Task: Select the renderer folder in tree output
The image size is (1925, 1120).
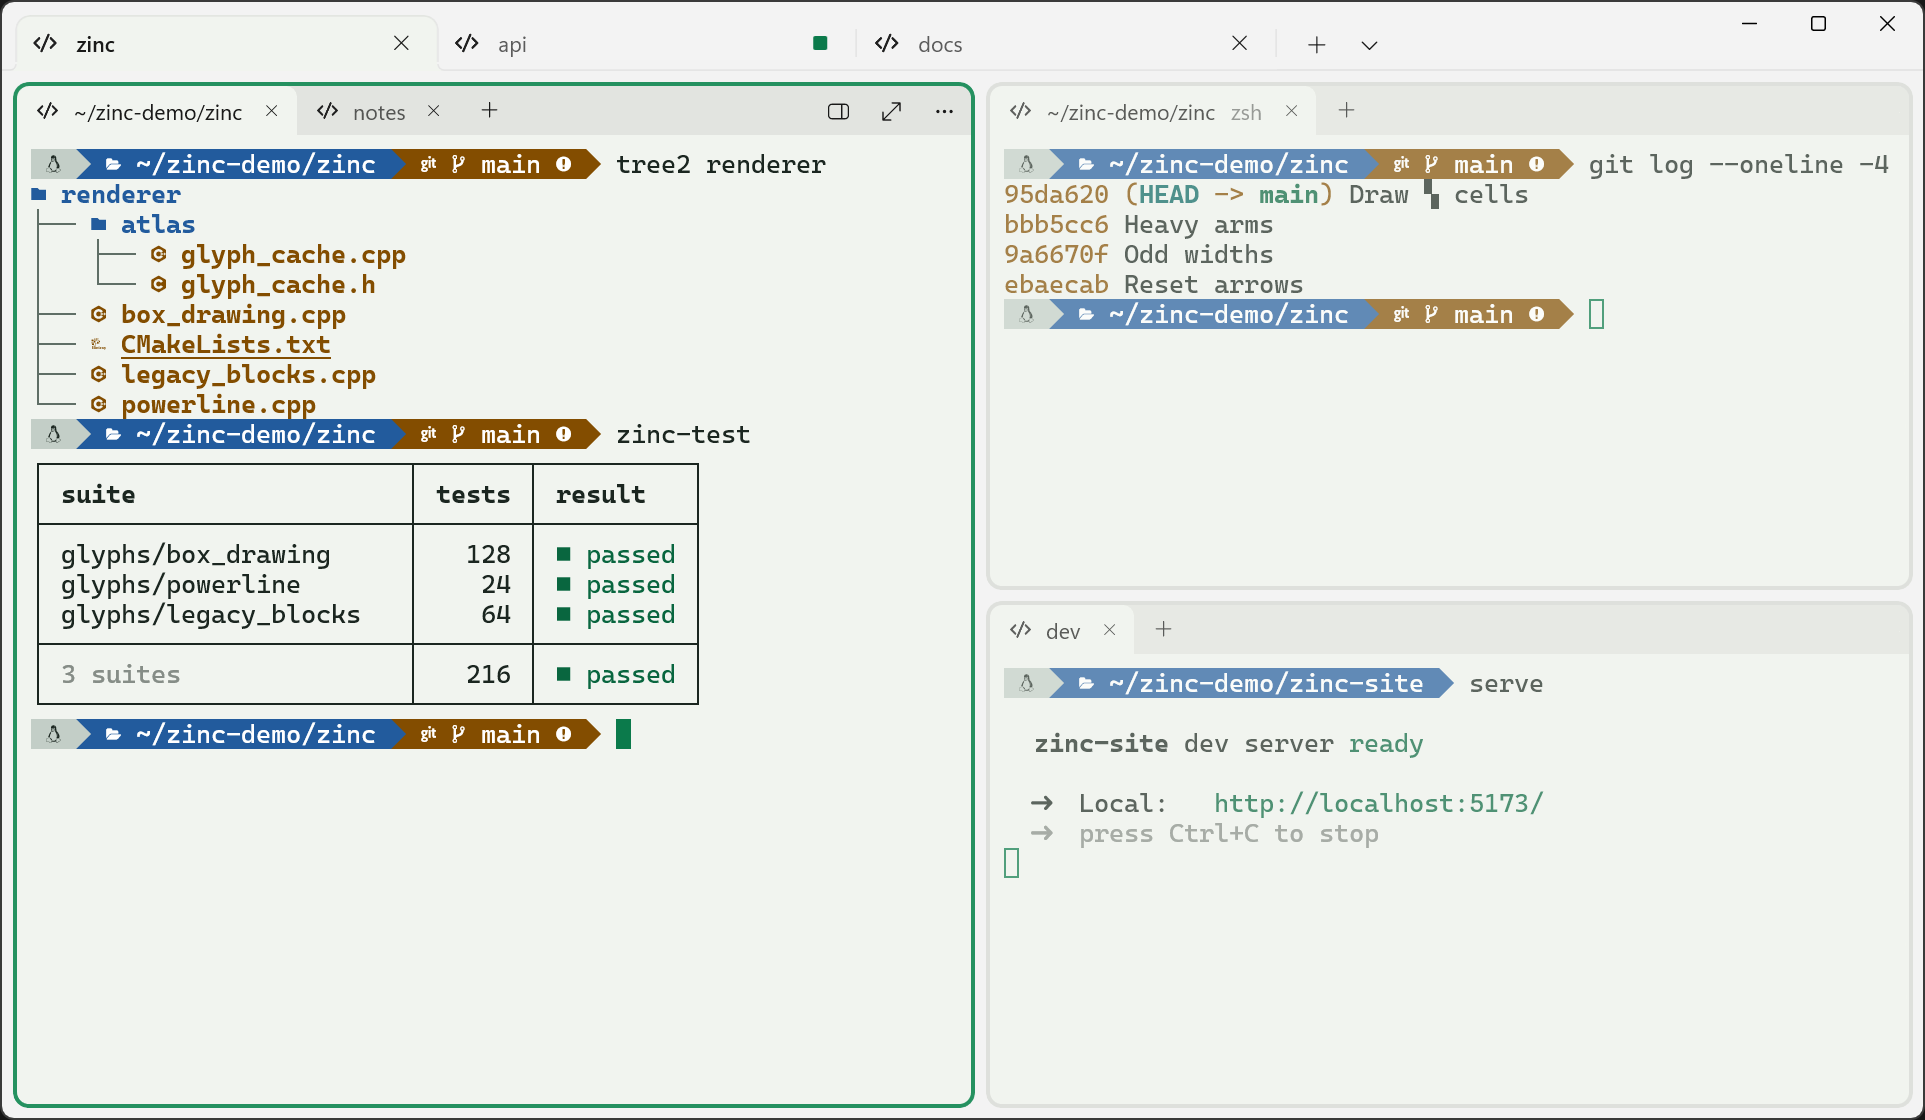Action: pyautogui.click(x=120, y=195)
